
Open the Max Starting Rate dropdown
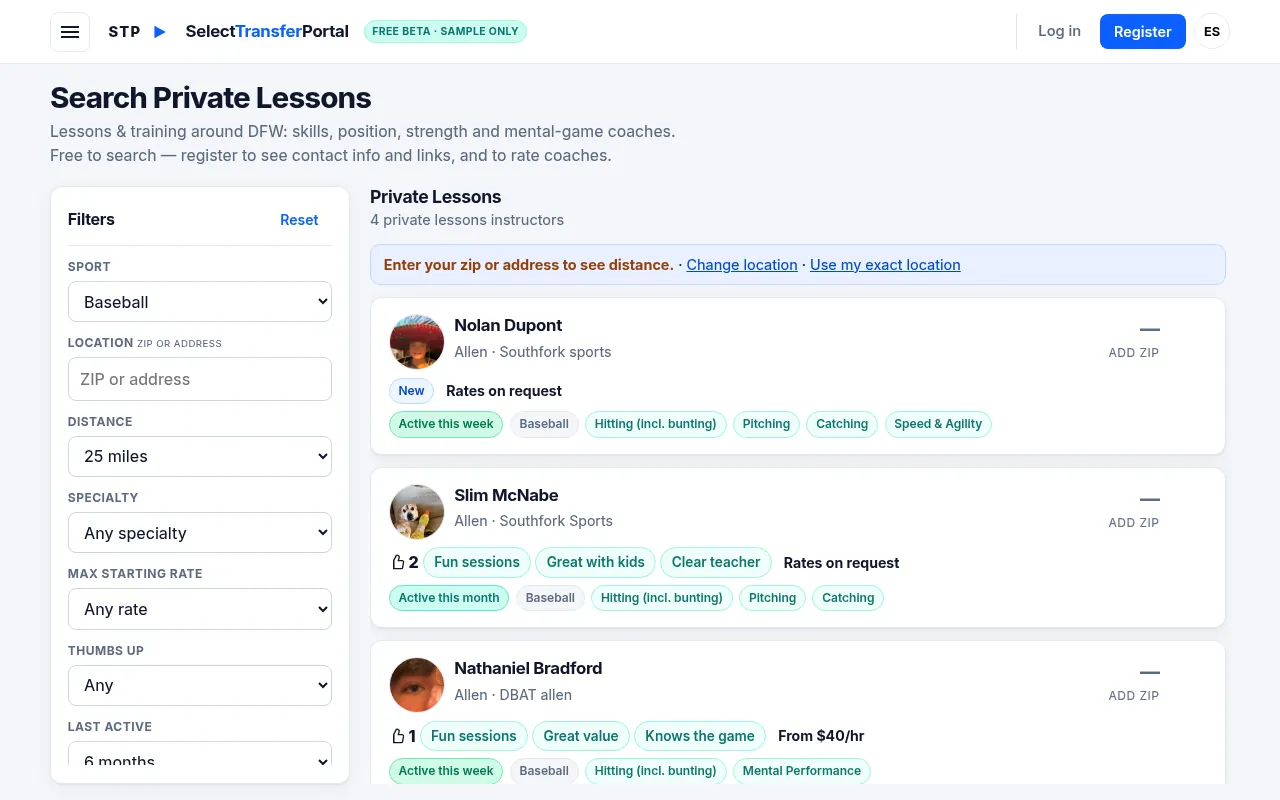click(x=200, y=609)
